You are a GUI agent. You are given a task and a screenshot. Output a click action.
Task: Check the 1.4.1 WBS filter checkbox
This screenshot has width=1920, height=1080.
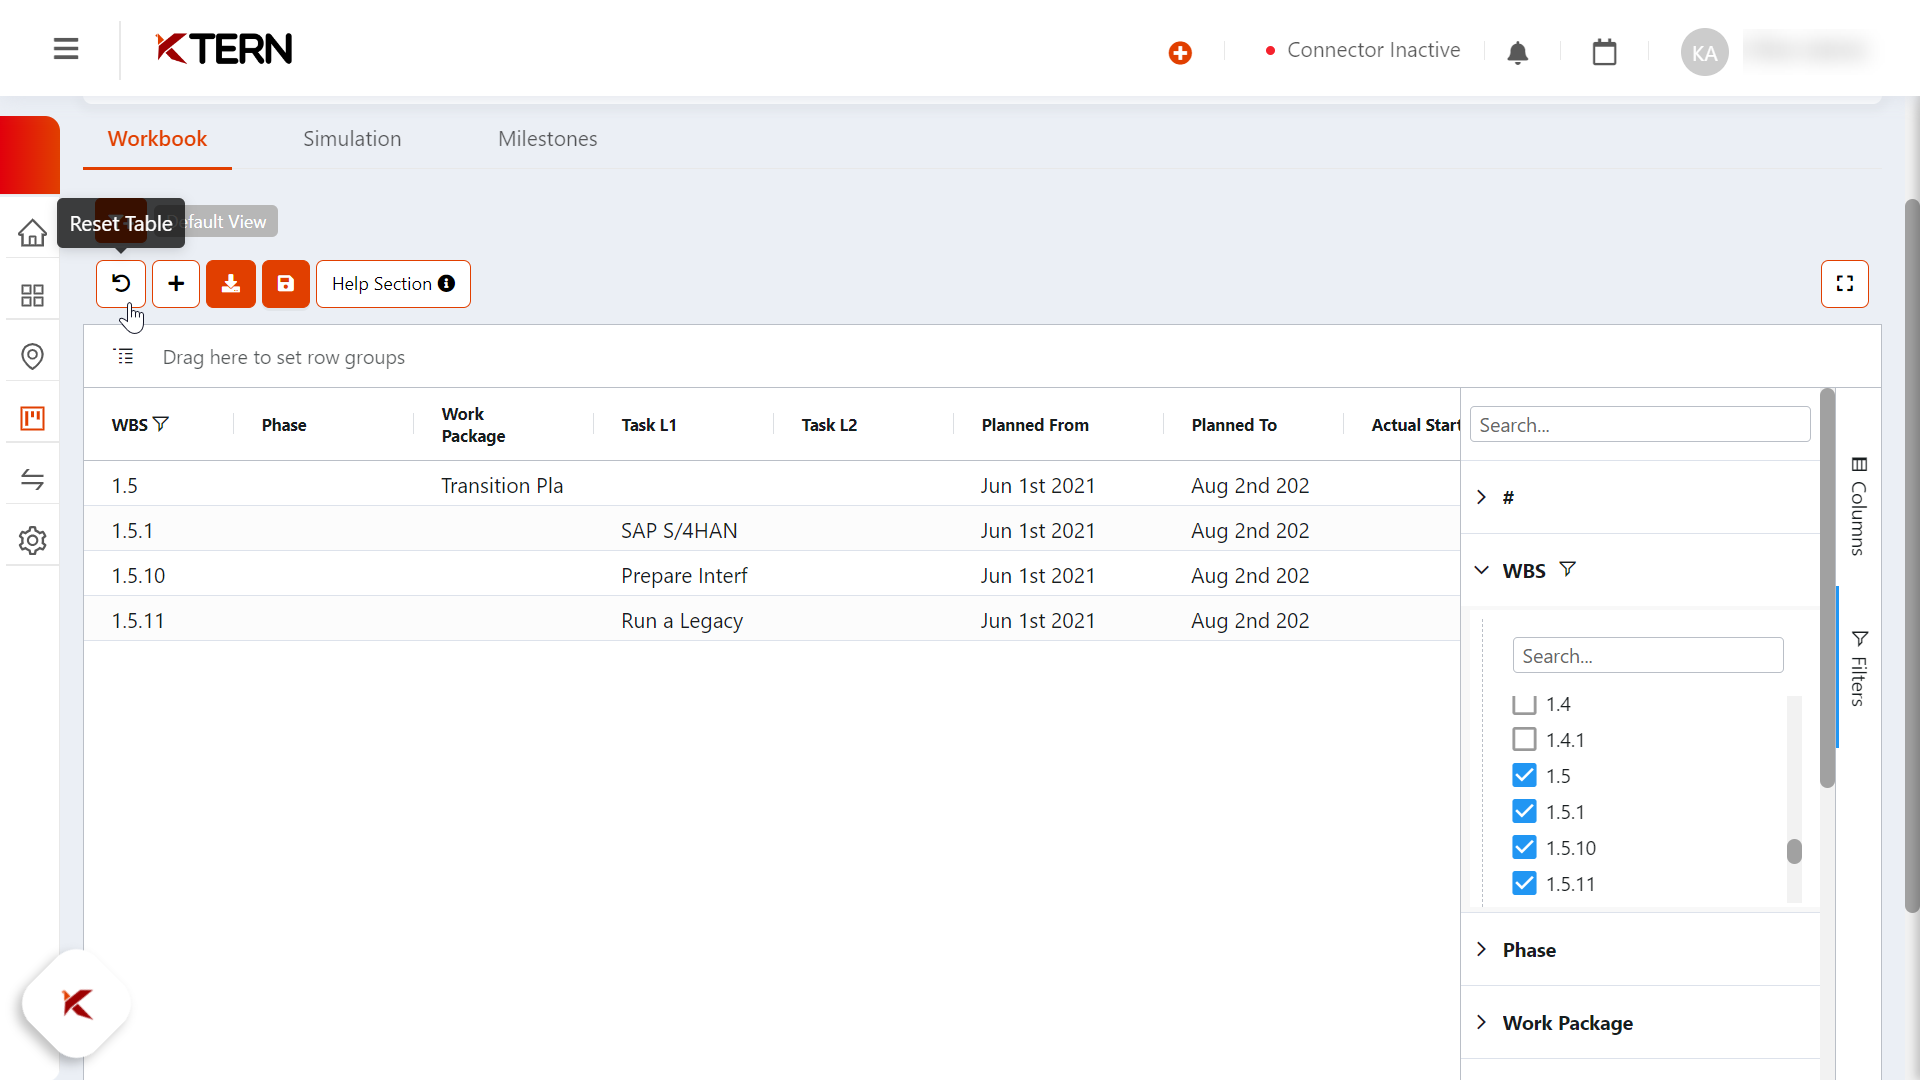coord(1524,740)
